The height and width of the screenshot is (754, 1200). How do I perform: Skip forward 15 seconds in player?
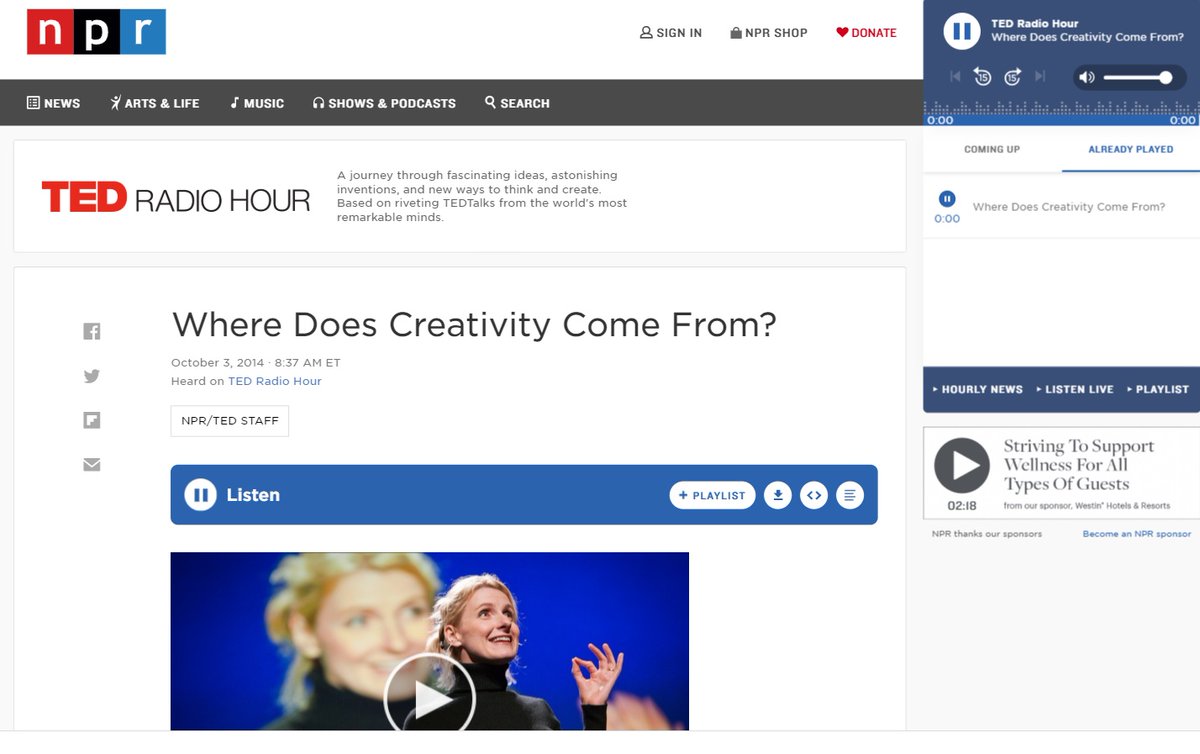1012,77
